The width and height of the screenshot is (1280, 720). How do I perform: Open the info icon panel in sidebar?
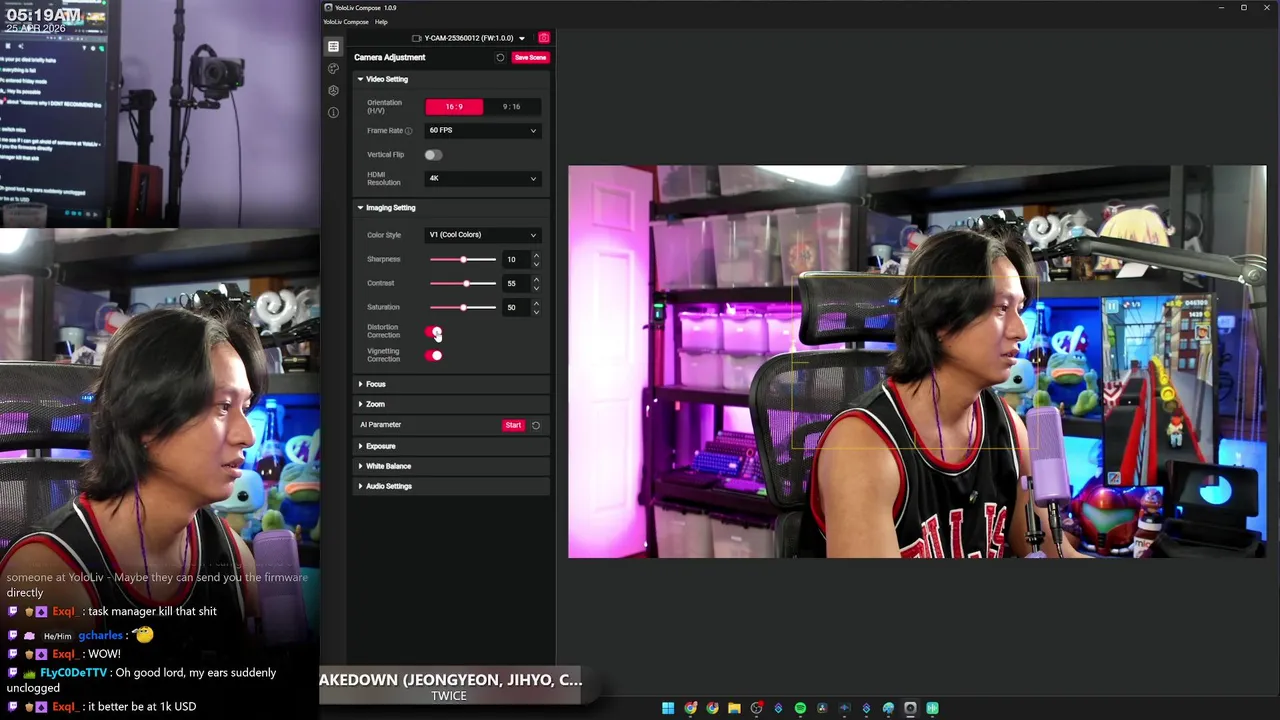point(333,112)
